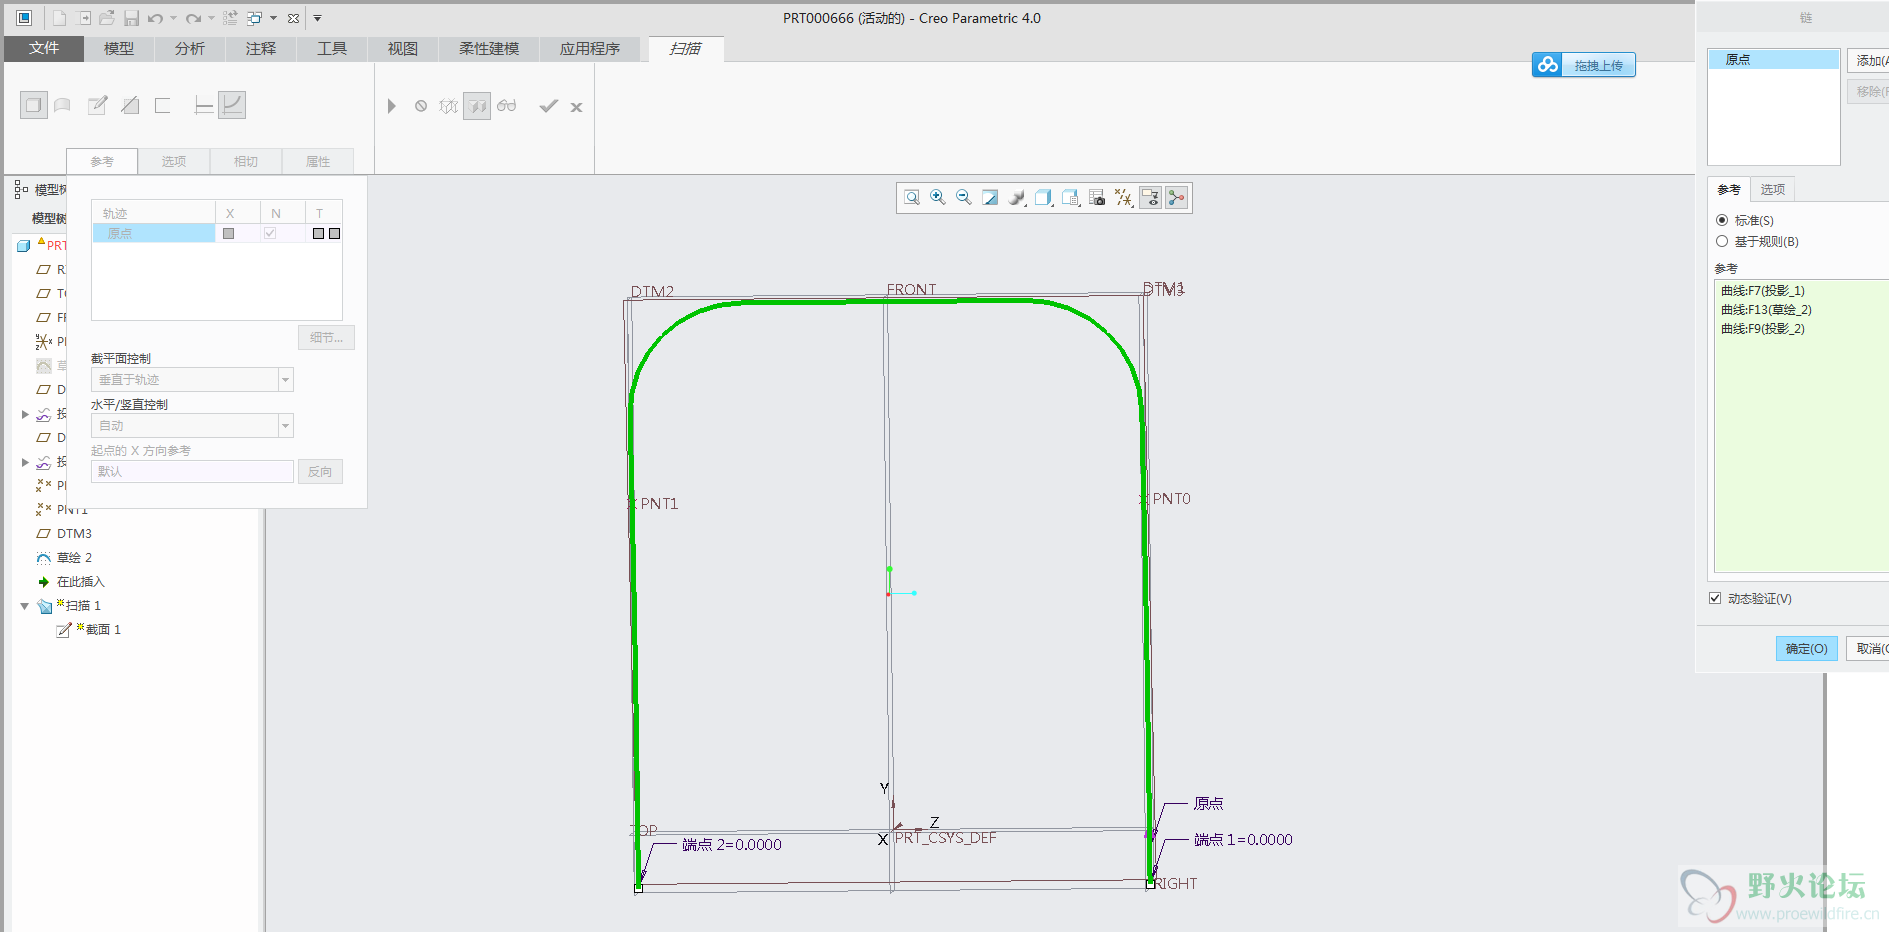Click the No Preview icon
The height and width of the screenshot is (932, 1889).
point(421,106)
